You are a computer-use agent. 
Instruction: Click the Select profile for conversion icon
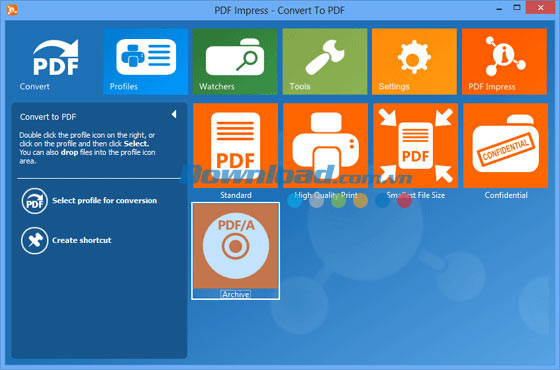[34, 201]
